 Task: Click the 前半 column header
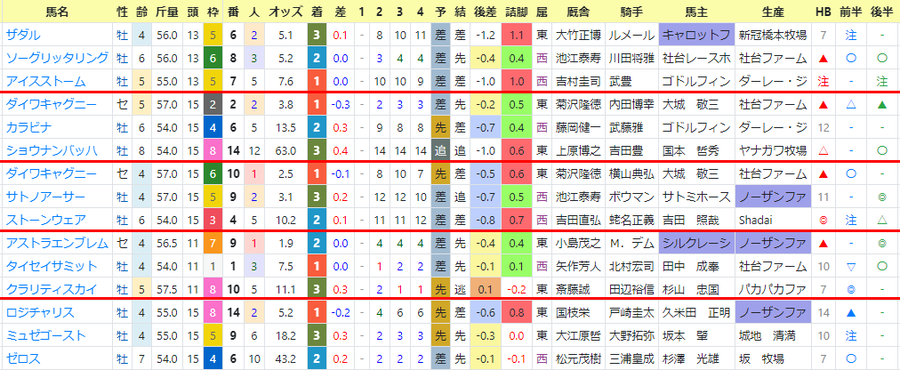point(851,11)
